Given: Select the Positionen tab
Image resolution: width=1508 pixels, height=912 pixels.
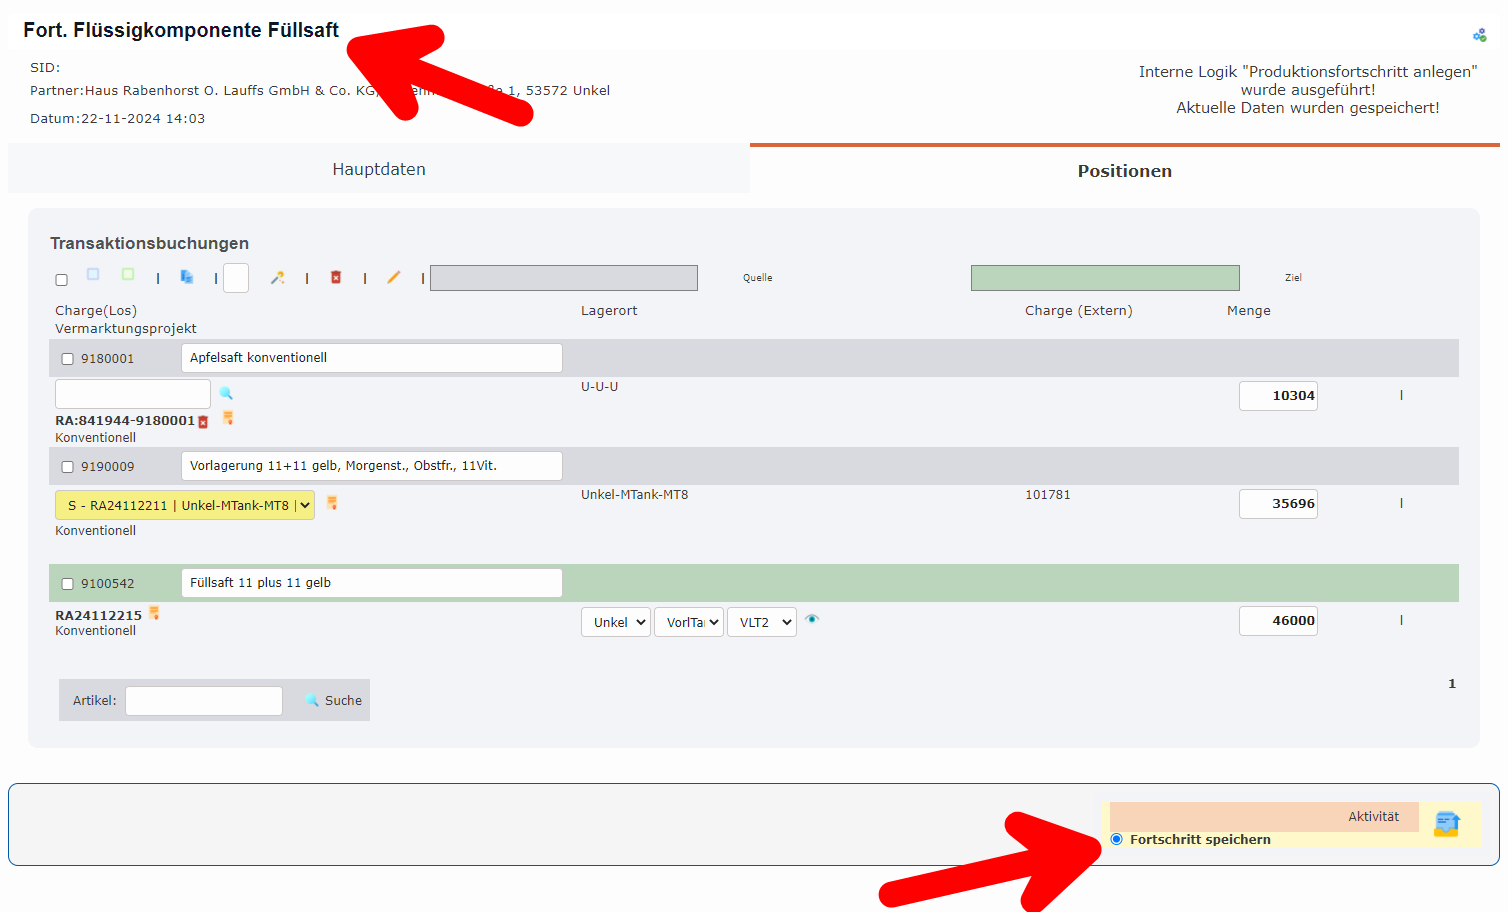Looking at the screenshot, I should coord(1124,171).
